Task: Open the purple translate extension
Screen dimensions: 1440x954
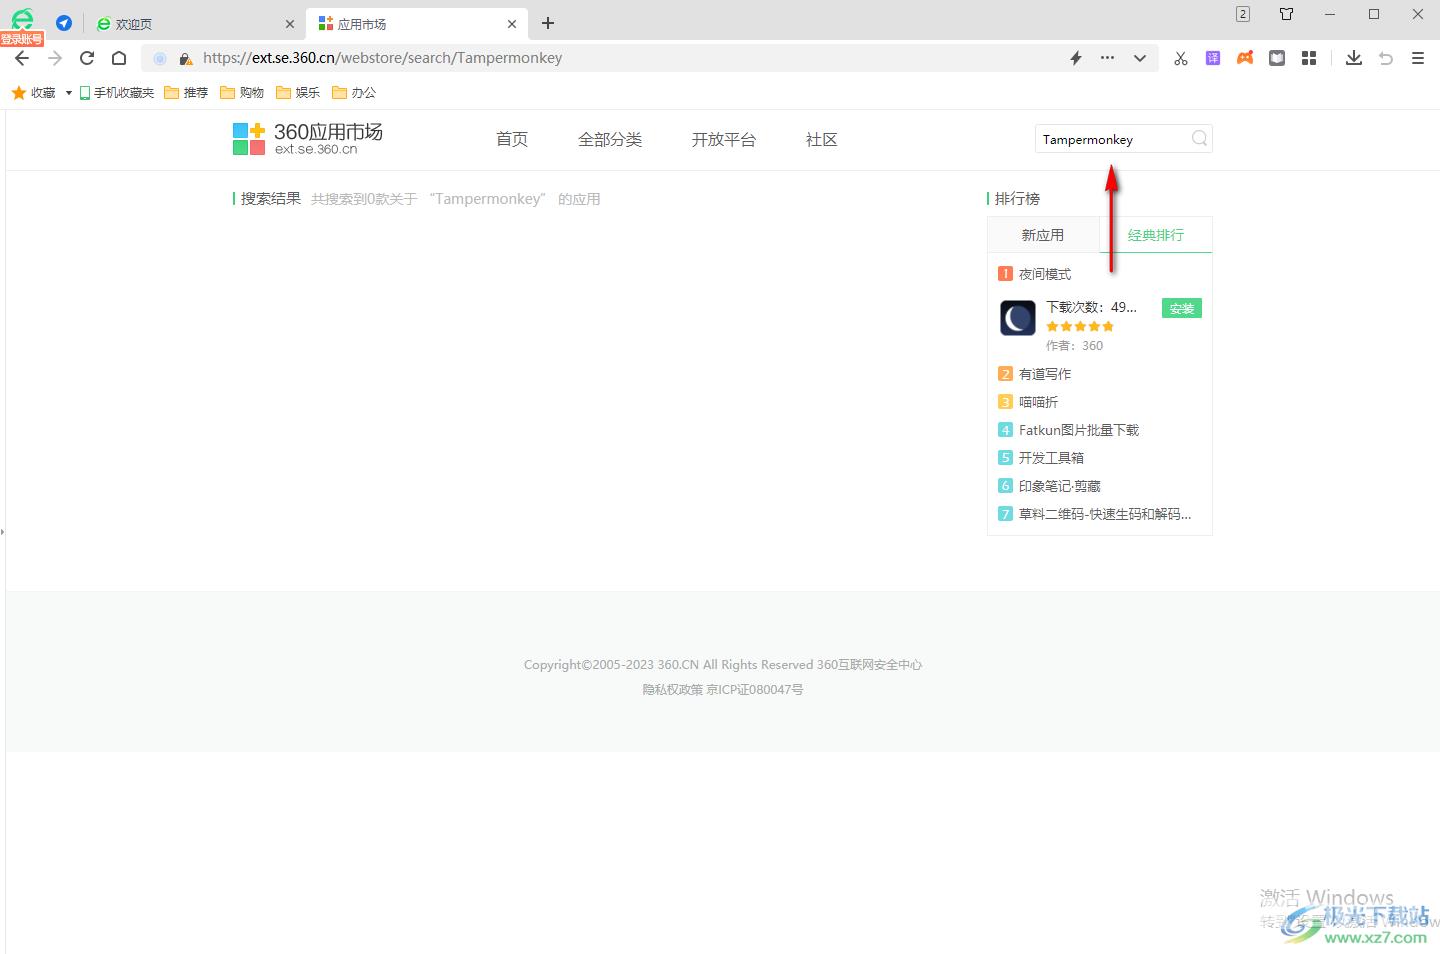Action: coord(1213,58)
